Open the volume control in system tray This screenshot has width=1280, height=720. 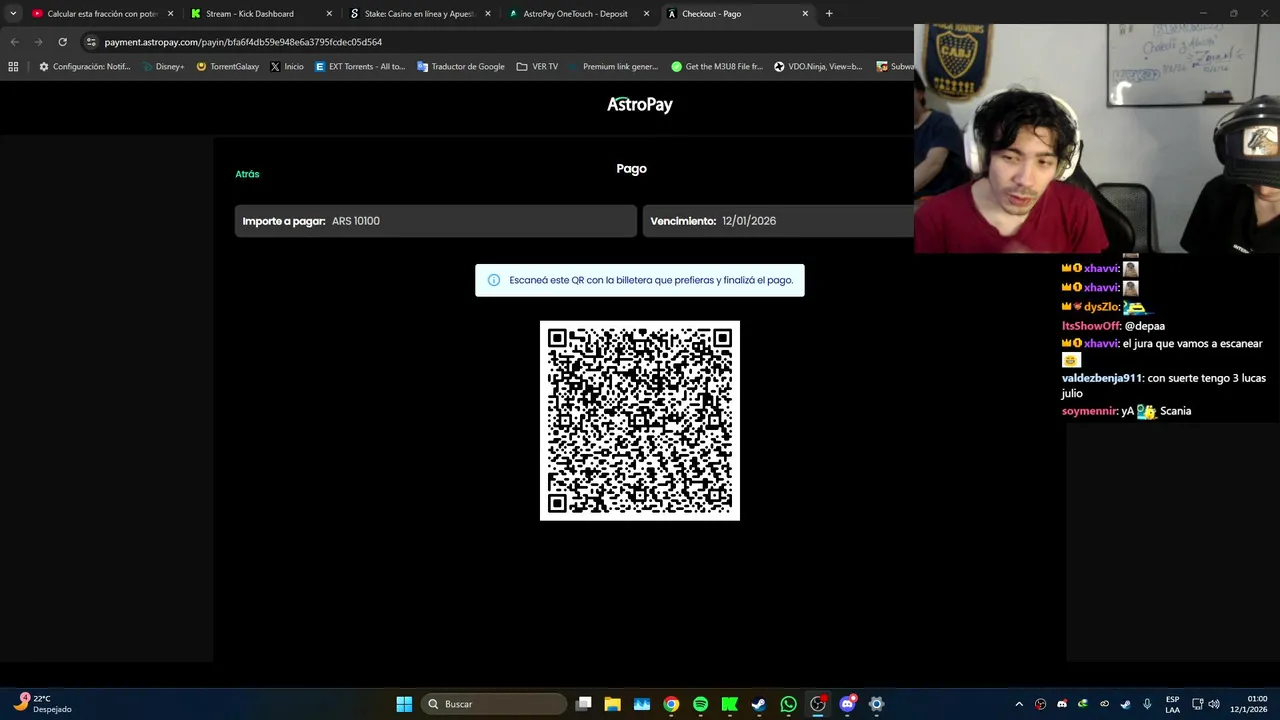pos(1214,704)
